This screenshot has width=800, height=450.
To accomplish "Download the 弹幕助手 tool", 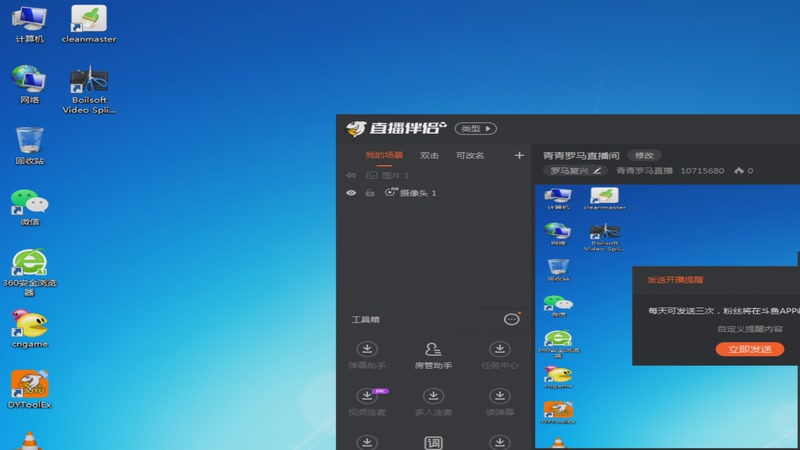I will (x=367, y=355).
